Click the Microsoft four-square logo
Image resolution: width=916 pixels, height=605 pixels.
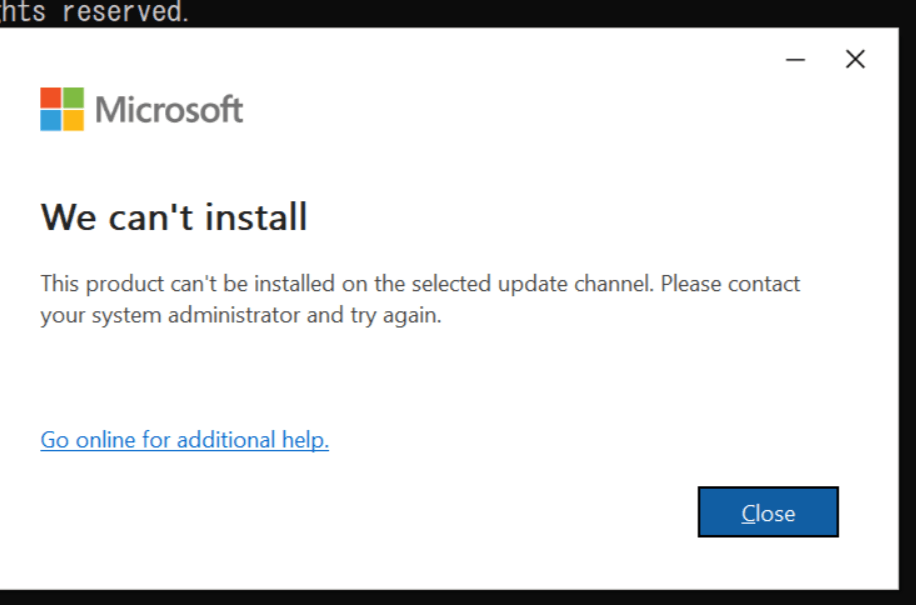point(62,108)
